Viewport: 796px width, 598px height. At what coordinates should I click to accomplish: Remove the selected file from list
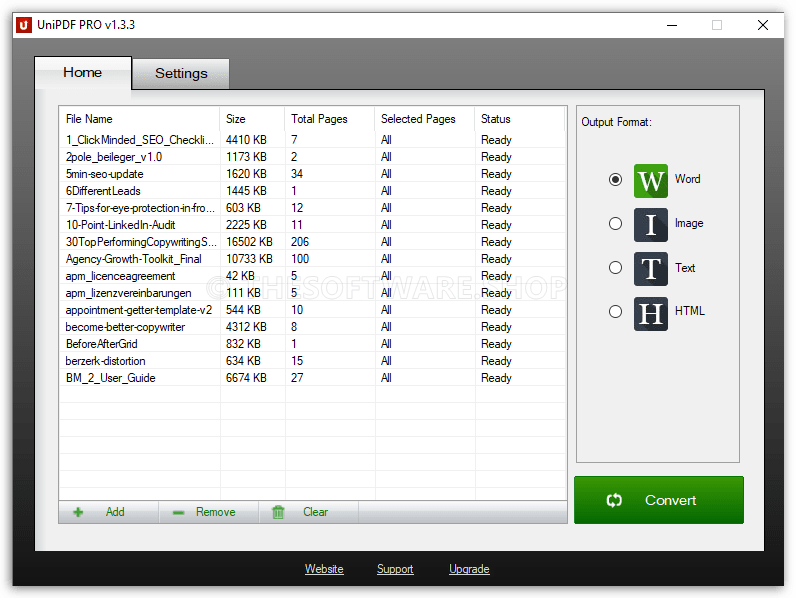click(209, 512)
